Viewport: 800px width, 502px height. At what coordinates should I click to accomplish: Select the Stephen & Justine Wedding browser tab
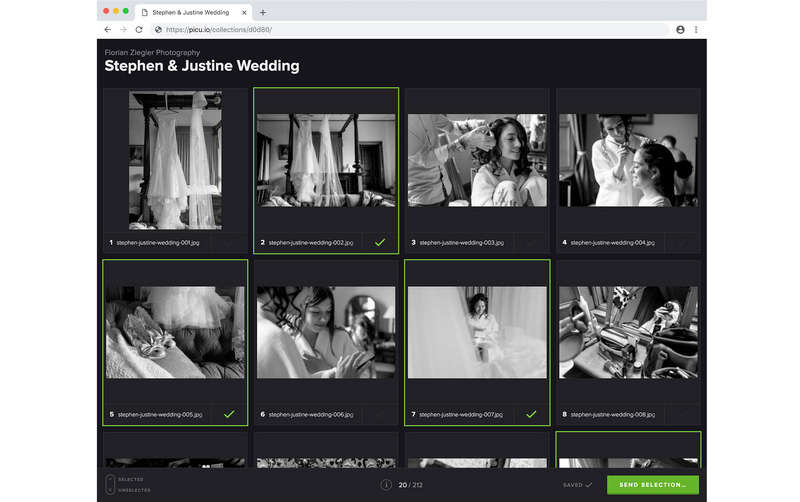193,12
